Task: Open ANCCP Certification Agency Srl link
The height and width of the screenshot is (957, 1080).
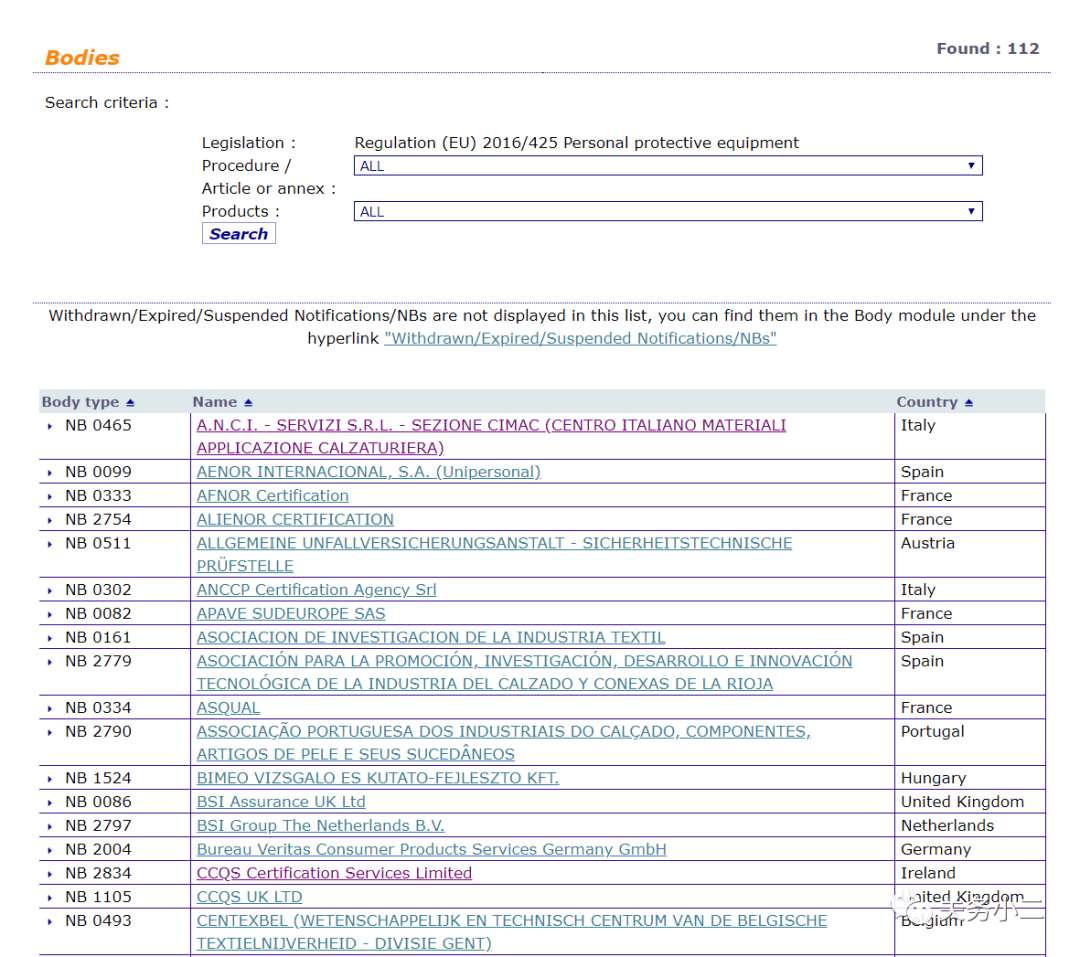Action: pyautogui.click(x=316, y=590)
